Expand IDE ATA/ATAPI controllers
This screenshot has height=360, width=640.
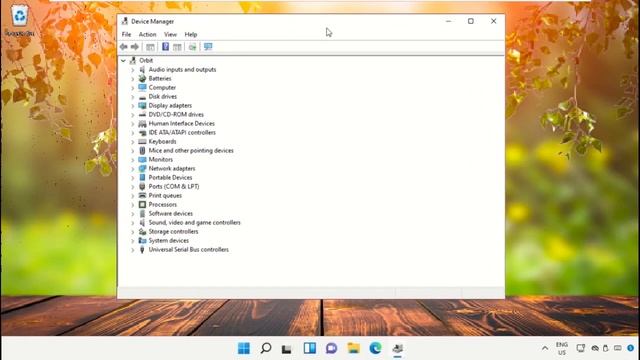click(133, 133)
